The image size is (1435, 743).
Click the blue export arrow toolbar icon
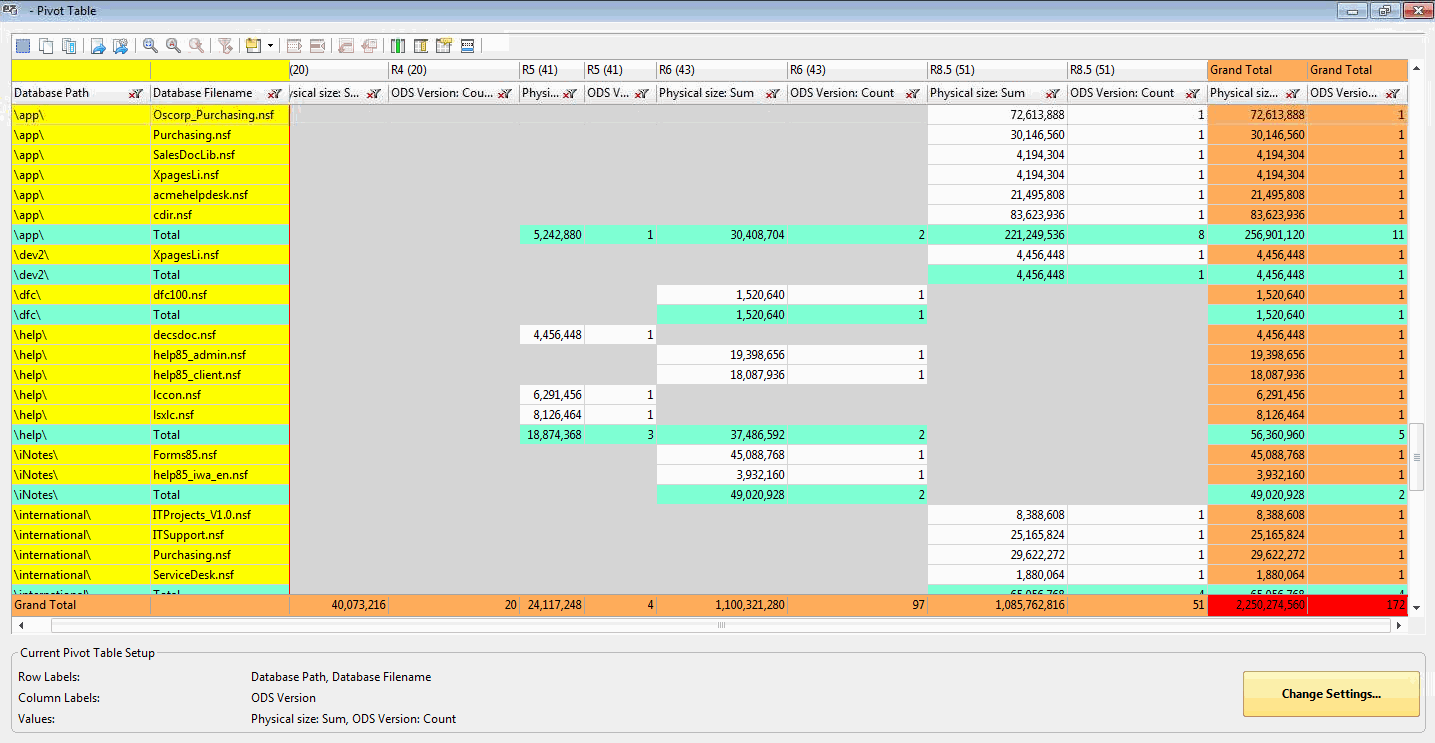point(99,45)
